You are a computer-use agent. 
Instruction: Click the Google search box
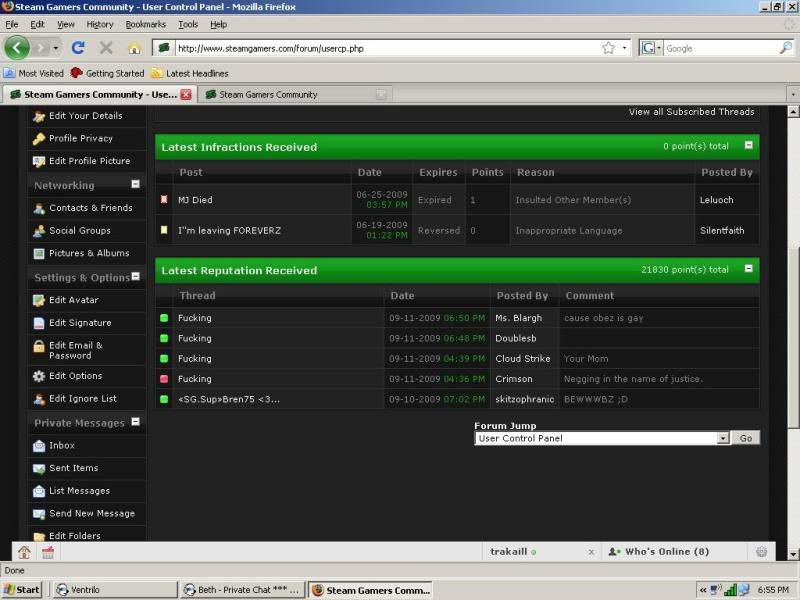721,48
